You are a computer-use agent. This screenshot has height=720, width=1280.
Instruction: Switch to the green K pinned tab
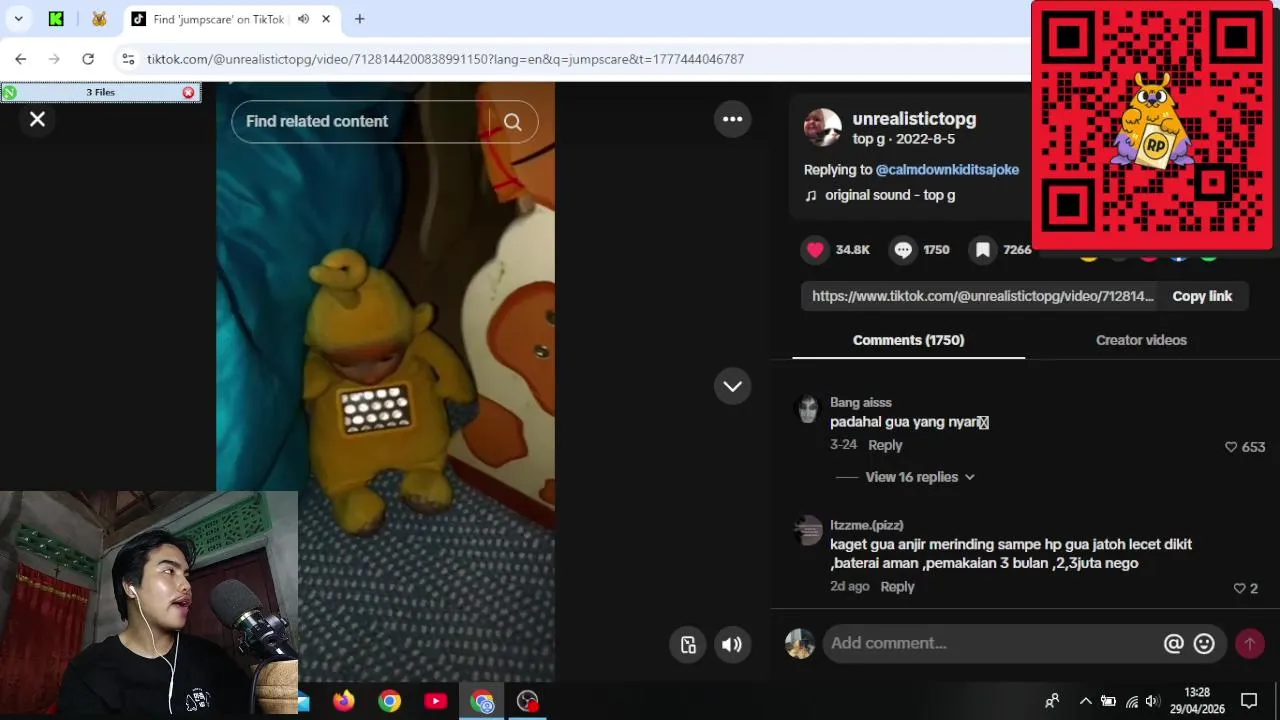click(x=56, y=19)
